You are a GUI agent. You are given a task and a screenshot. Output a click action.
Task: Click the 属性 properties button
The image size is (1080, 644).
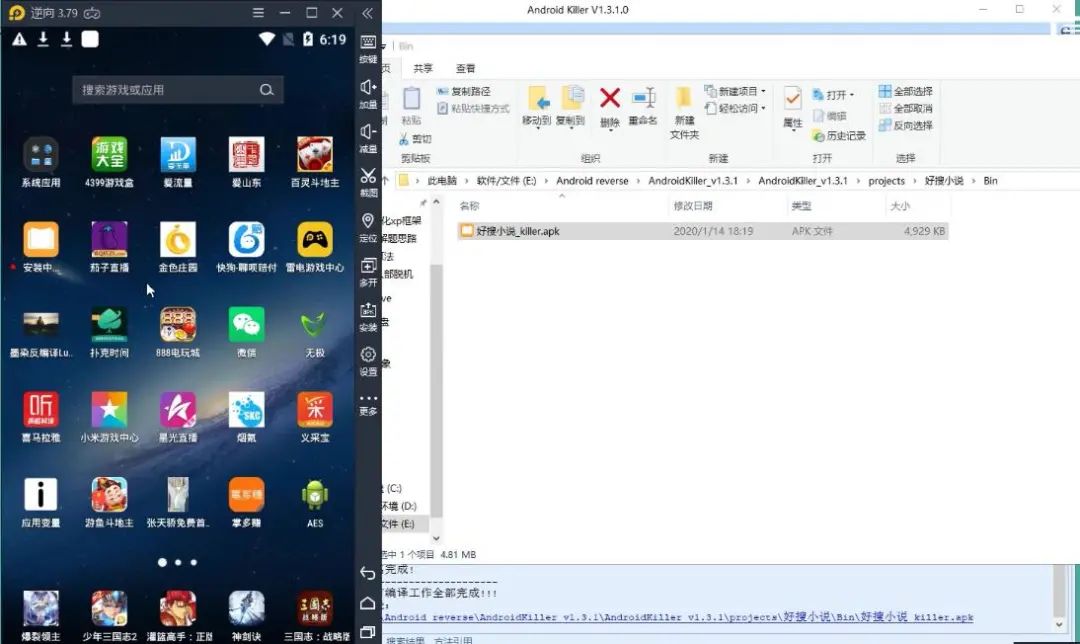pos(793,108)
